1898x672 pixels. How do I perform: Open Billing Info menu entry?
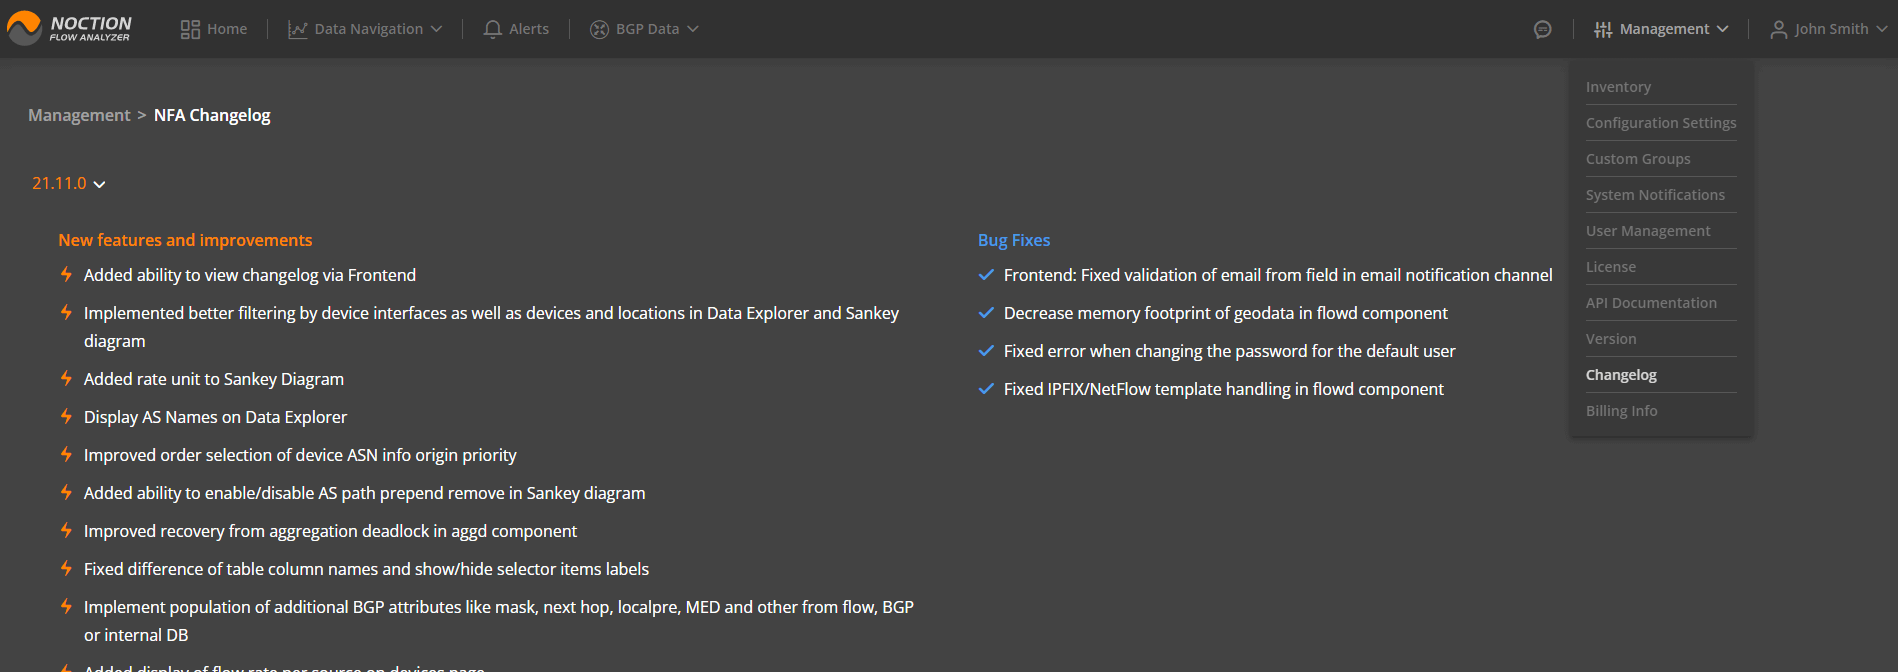click(x=1621, y=411)
